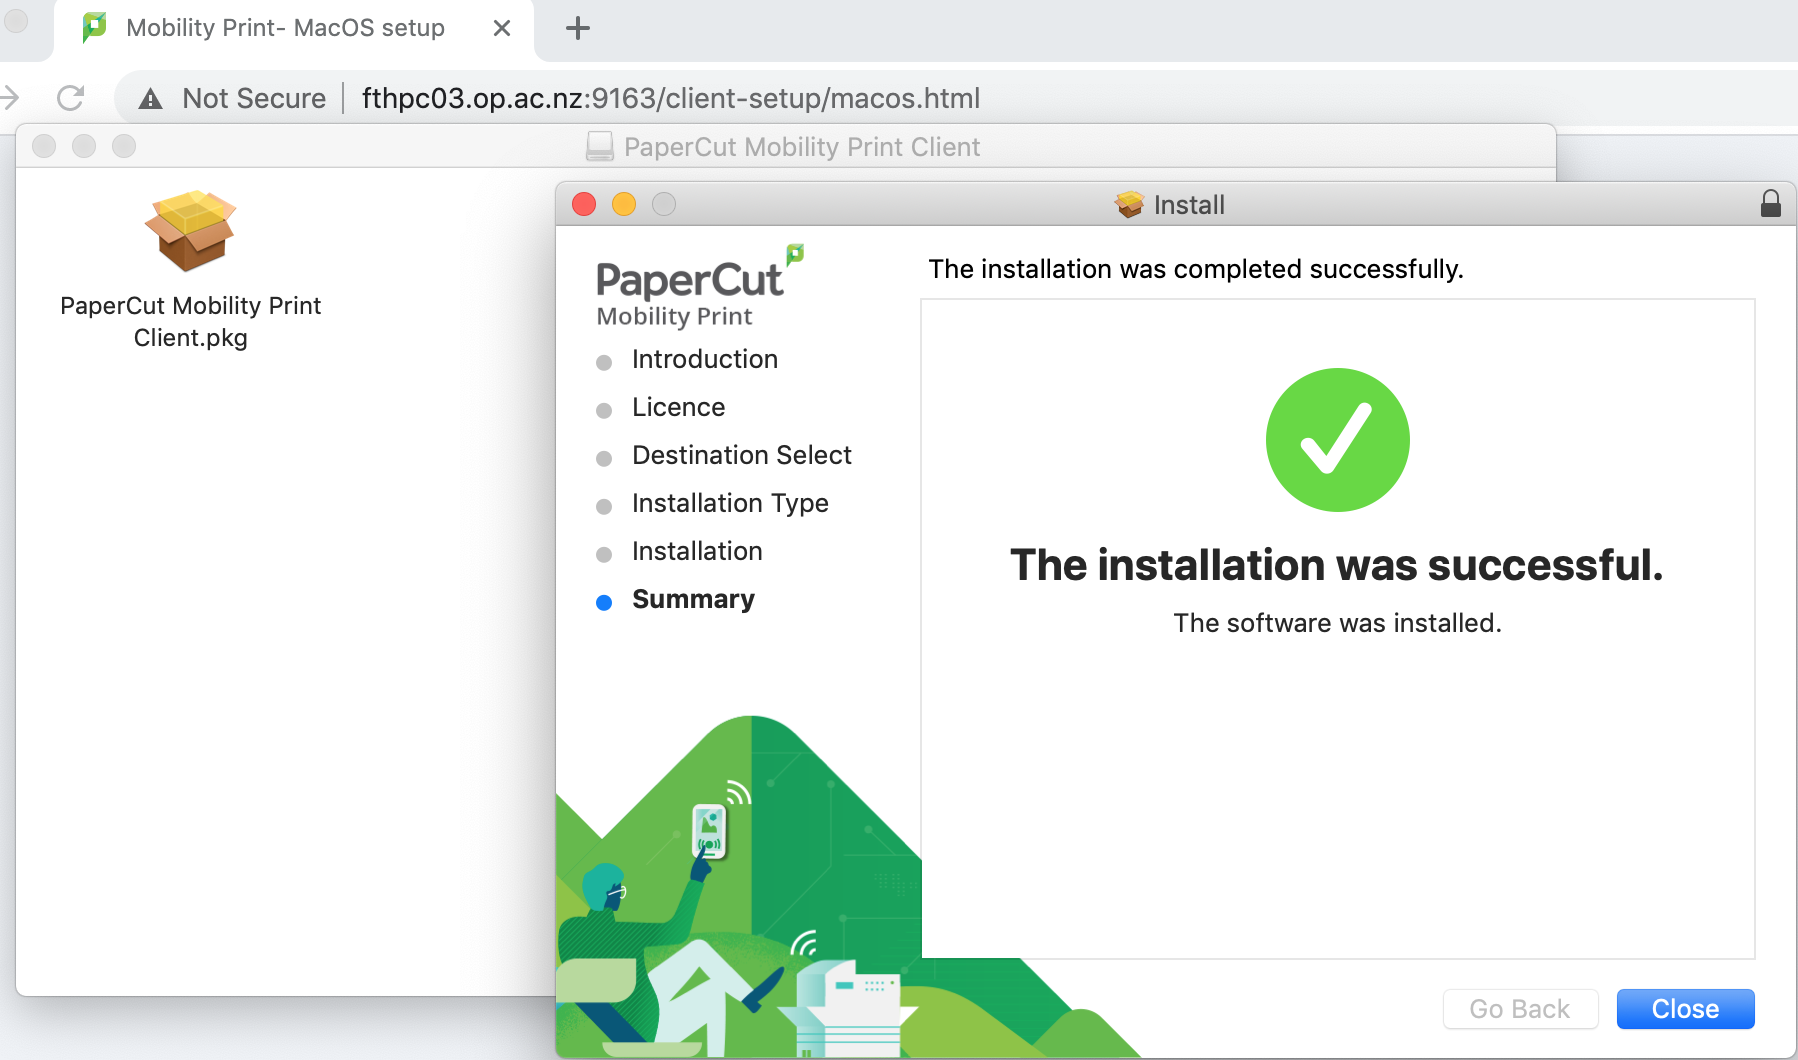Click 'The installation was successful.' heading
This screenshot has height=1060, width=1798.
tap(1337, 565)
